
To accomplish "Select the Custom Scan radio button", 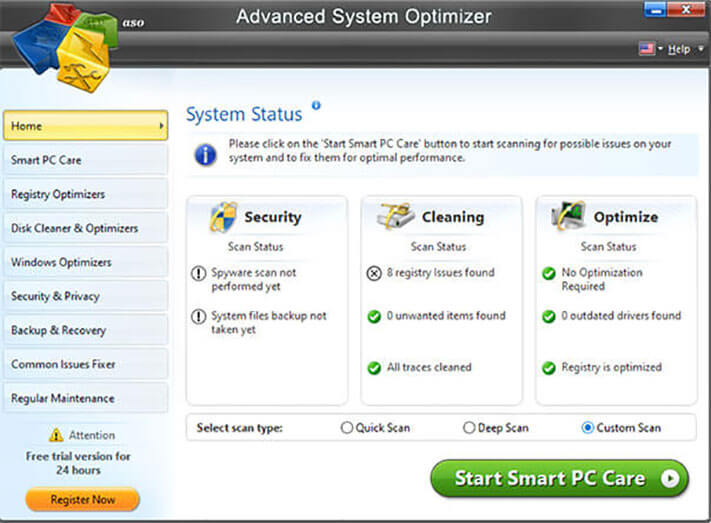I will coord(587,427).
